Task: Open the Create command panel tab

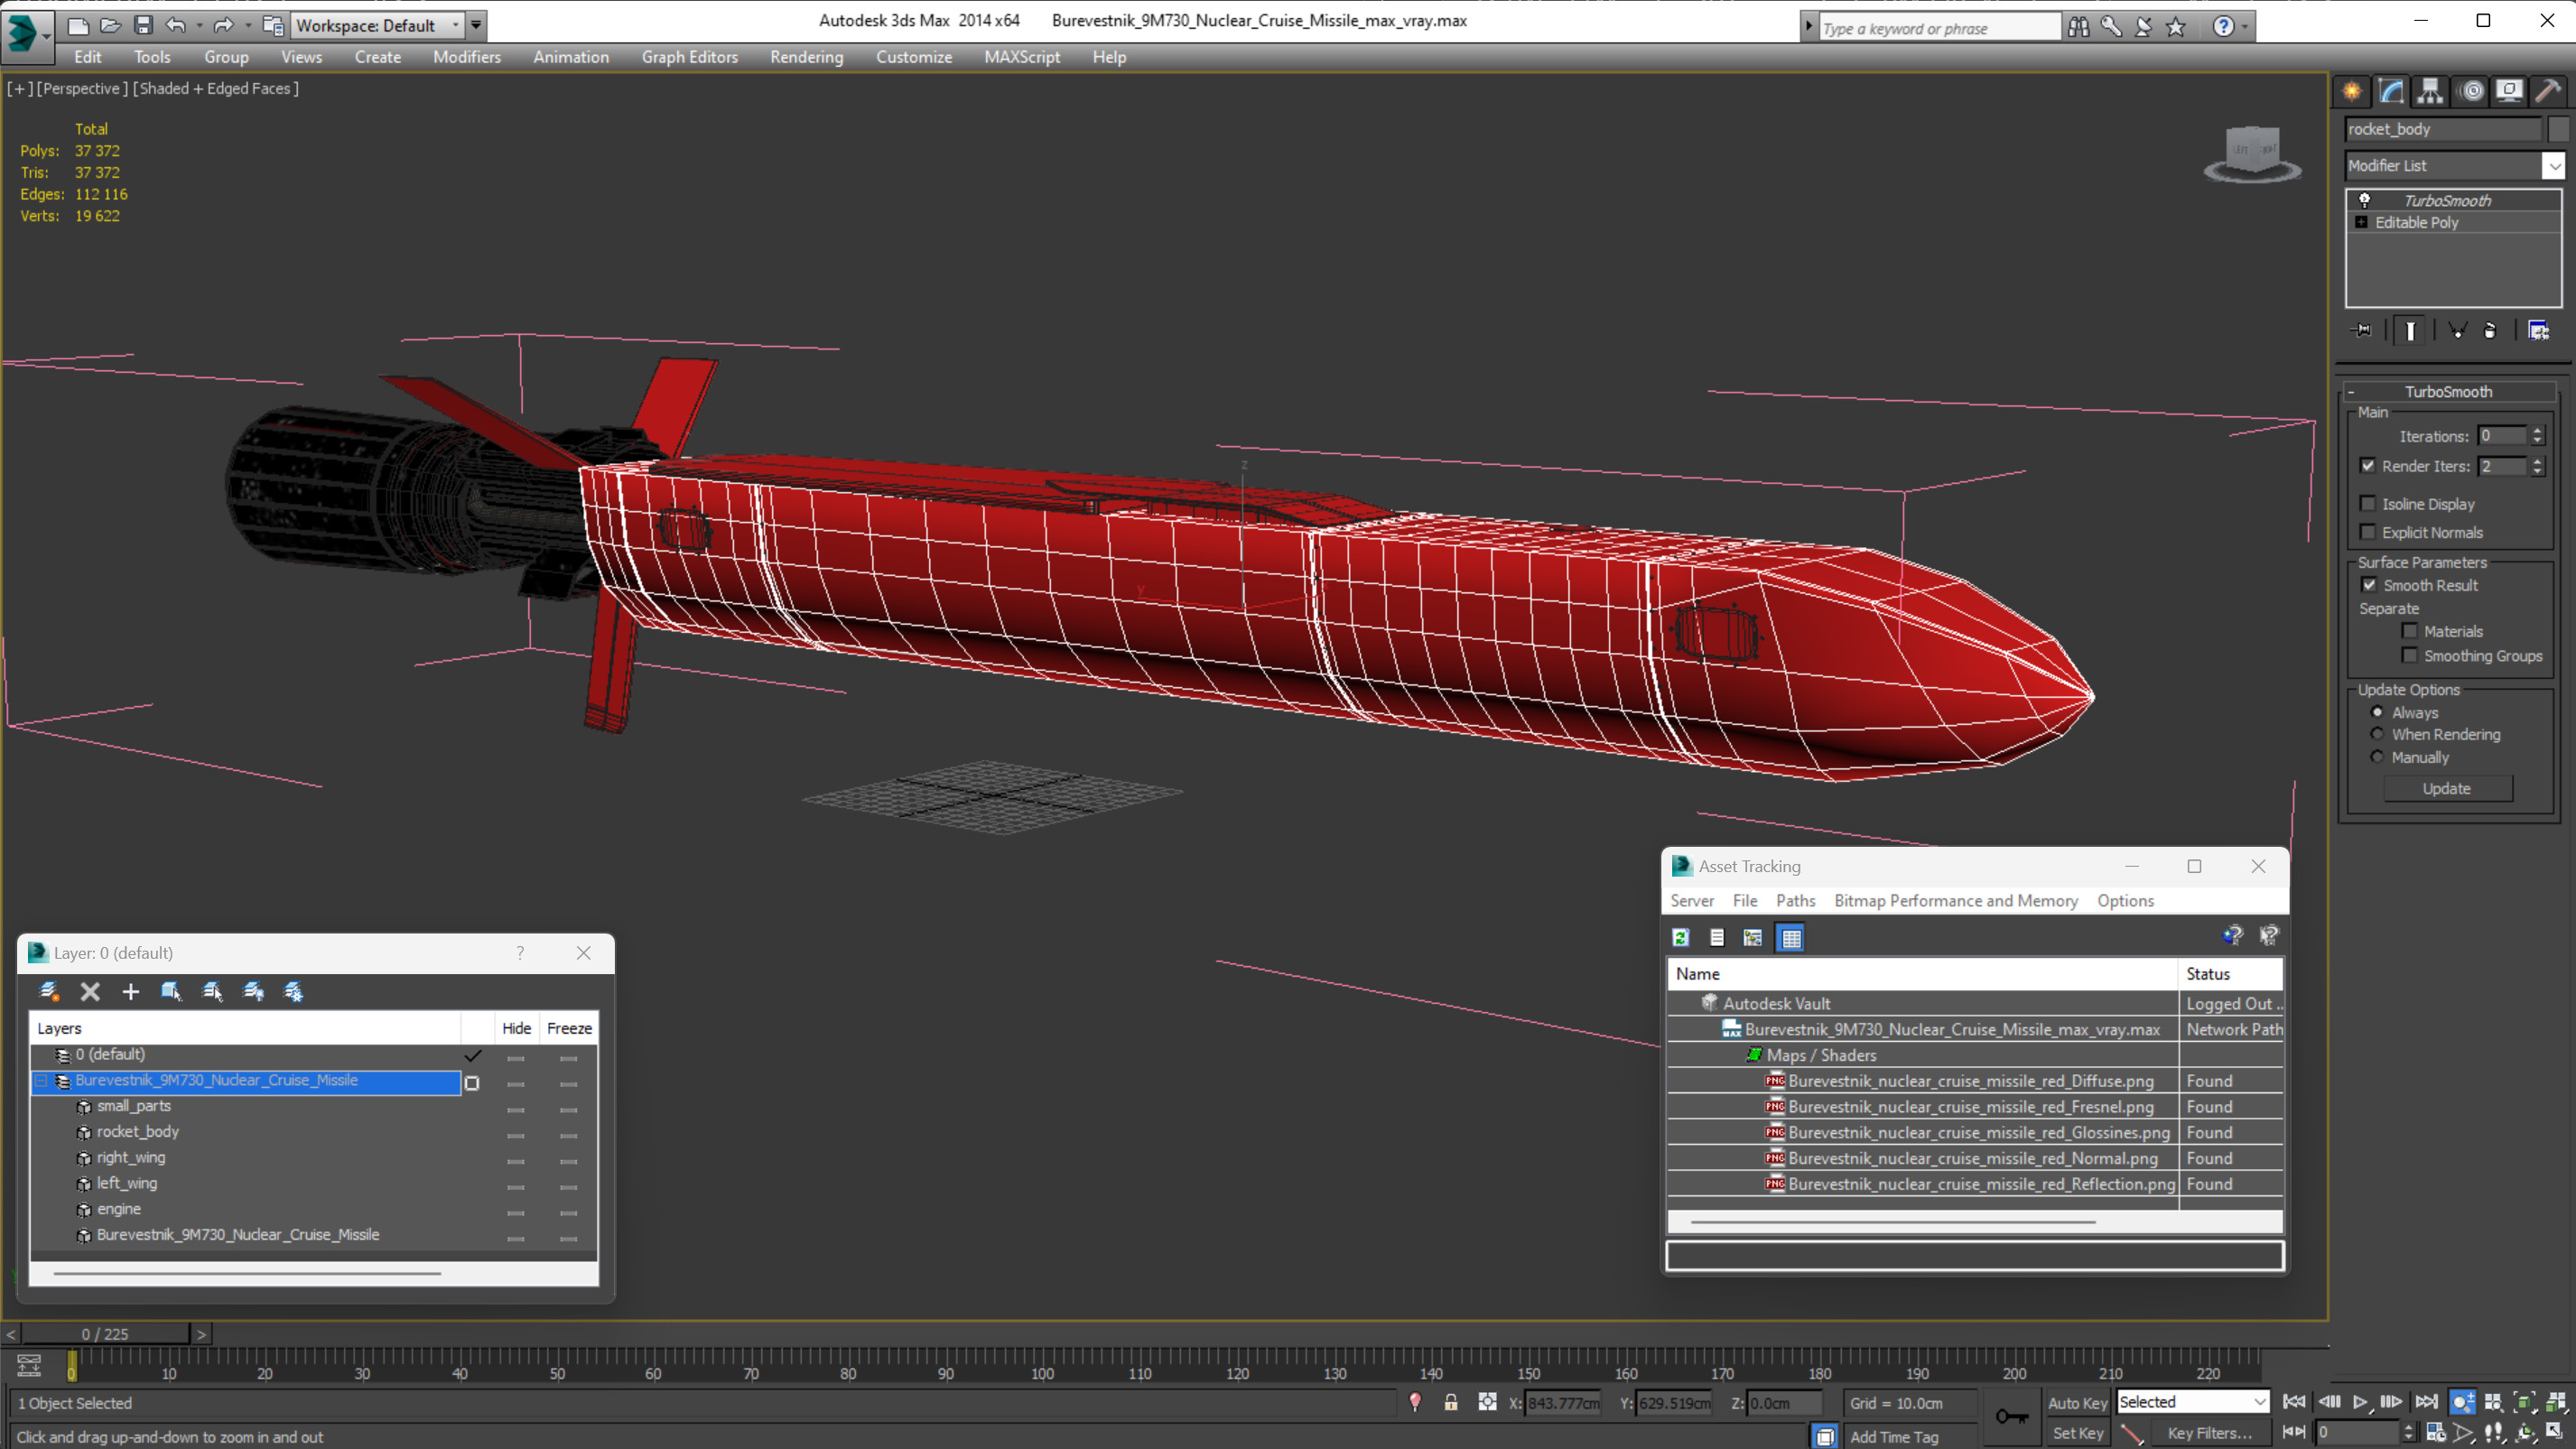Action: pos(2352,91)
